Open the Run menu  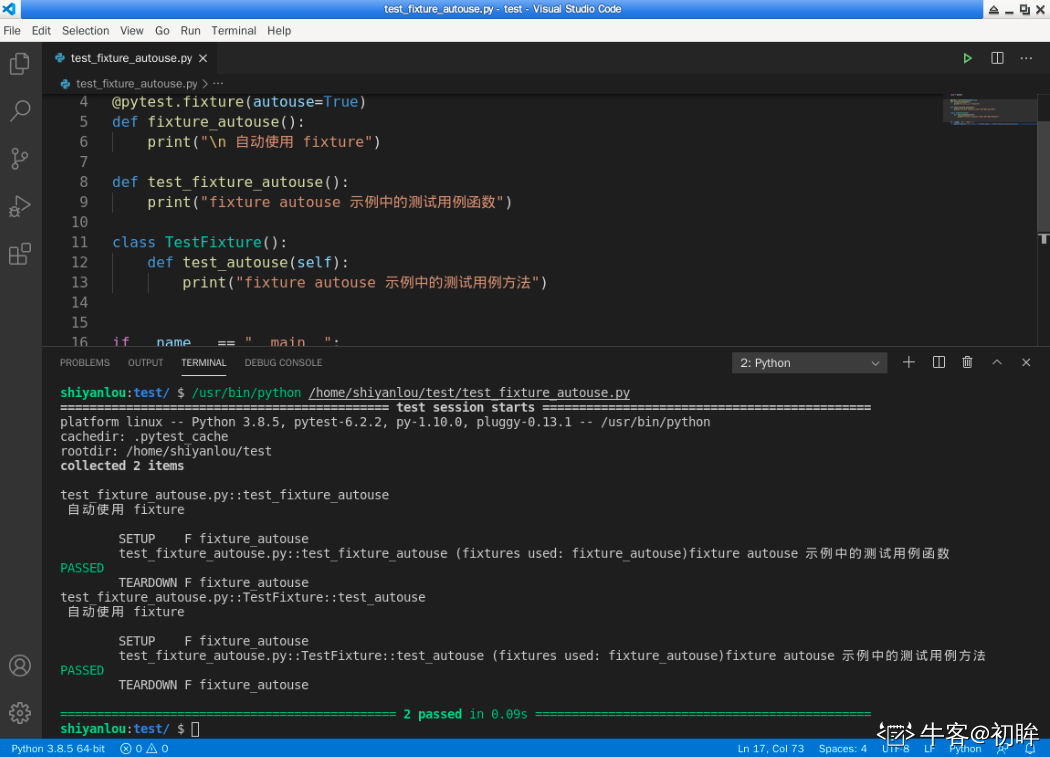[x=190, y=31]
